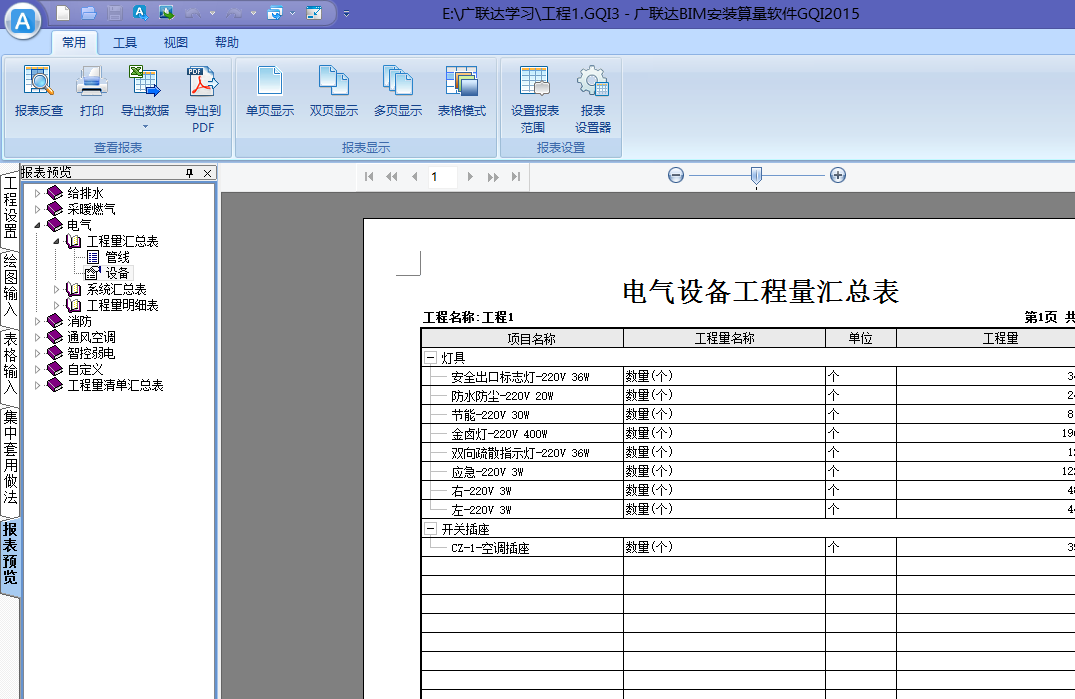Open 帮助 ribbon tab
The height and width of the screenshot is (699, 1075).
[x=227, y=42]
